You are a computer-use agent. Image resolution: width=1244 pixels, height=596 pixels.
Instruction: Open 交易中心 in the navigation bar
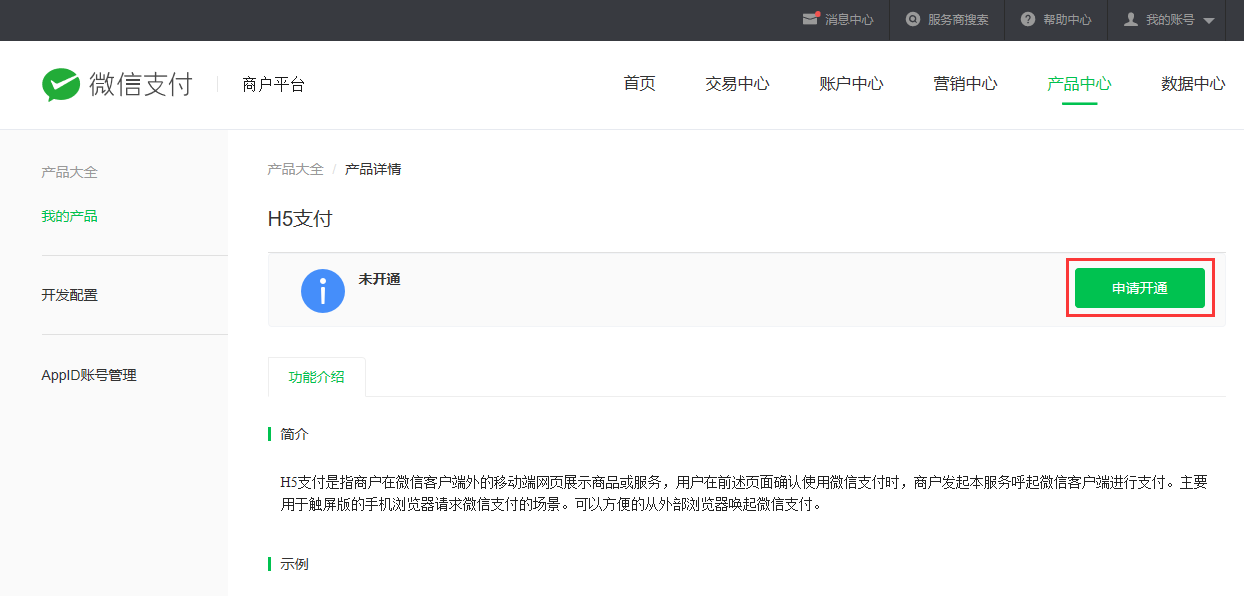tap(737, 84)
